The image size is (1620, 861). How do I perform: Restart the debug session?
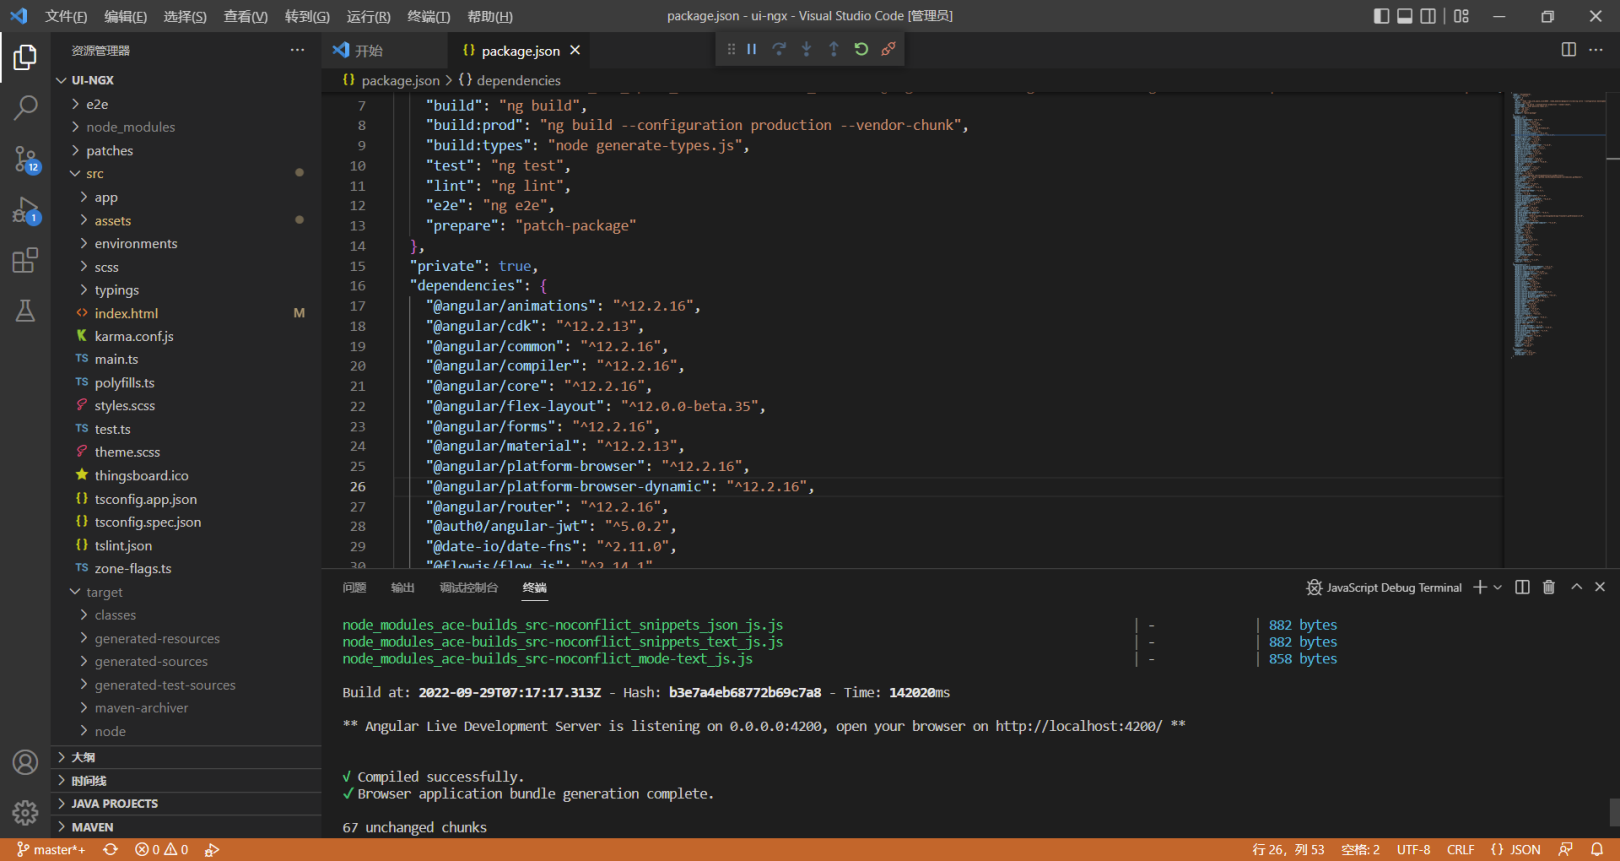click(861, 49)
